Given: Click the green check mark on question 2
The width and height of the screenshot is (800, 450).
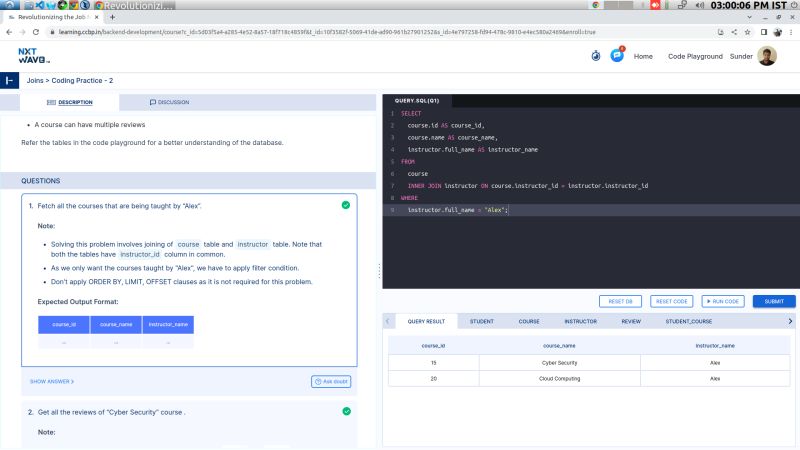Looking at the screenshot, I should coord(346,411).
